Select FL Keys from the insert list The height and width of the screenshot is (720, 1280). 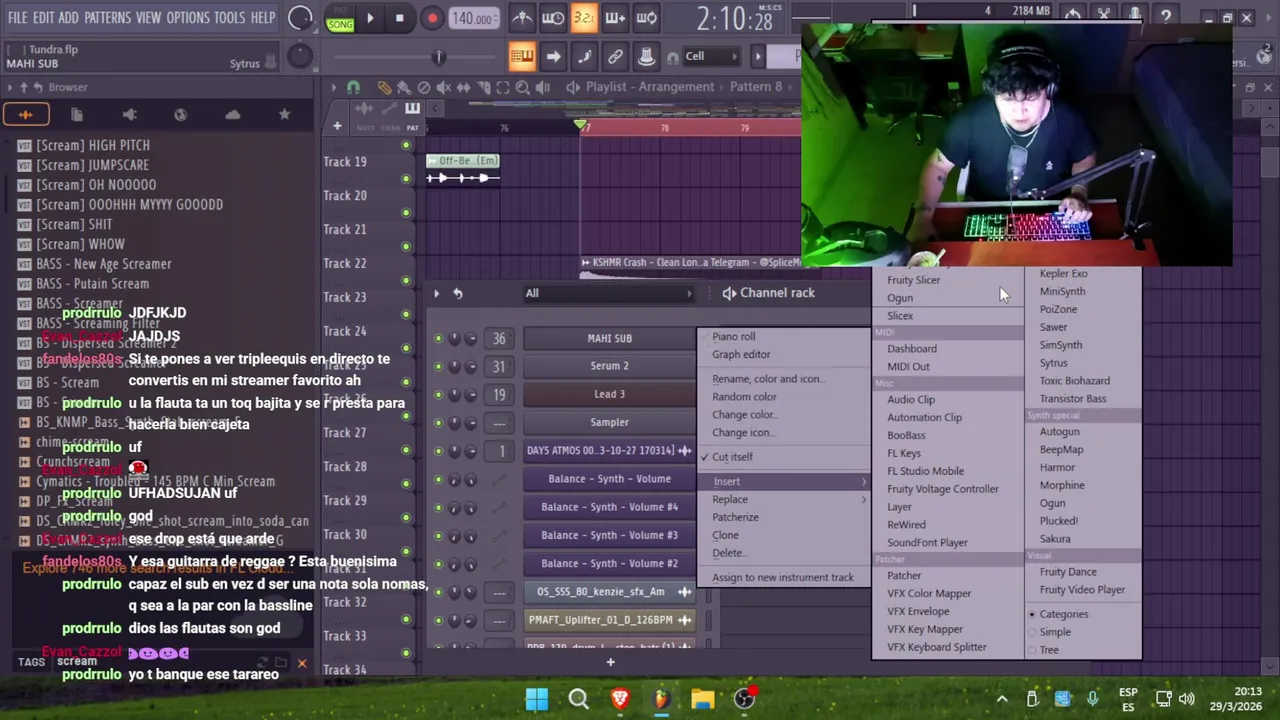904,453
